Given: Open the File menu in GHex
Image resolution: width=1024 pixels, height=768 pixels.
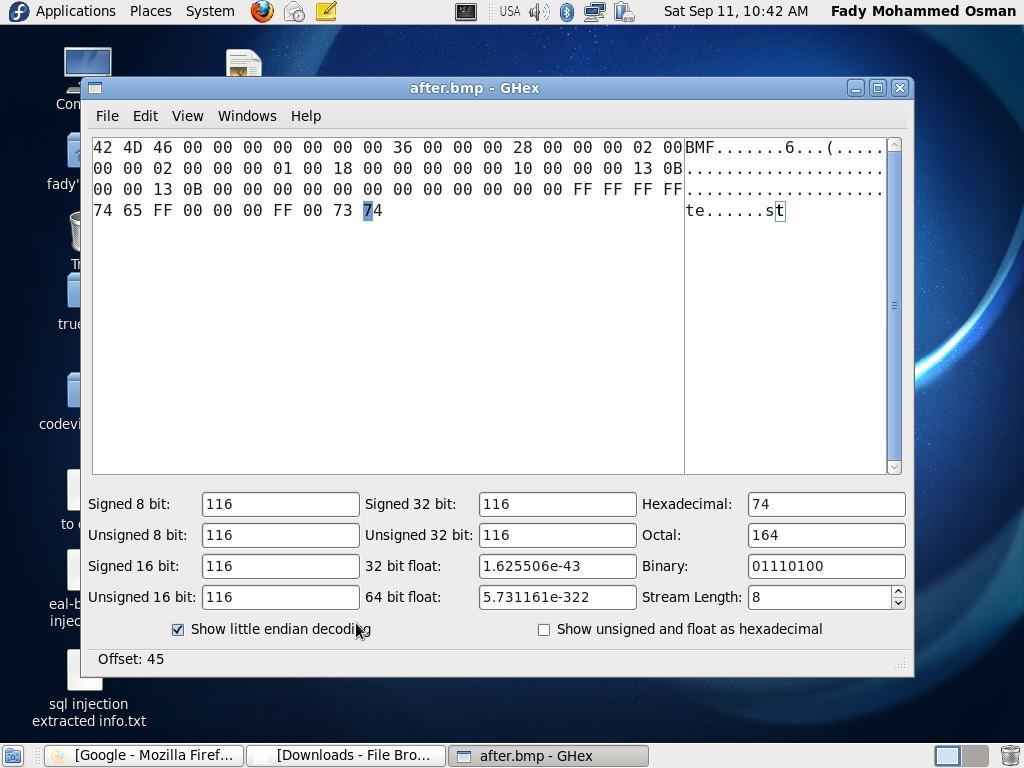Looking at the screenshot, I should coord(107,116).
